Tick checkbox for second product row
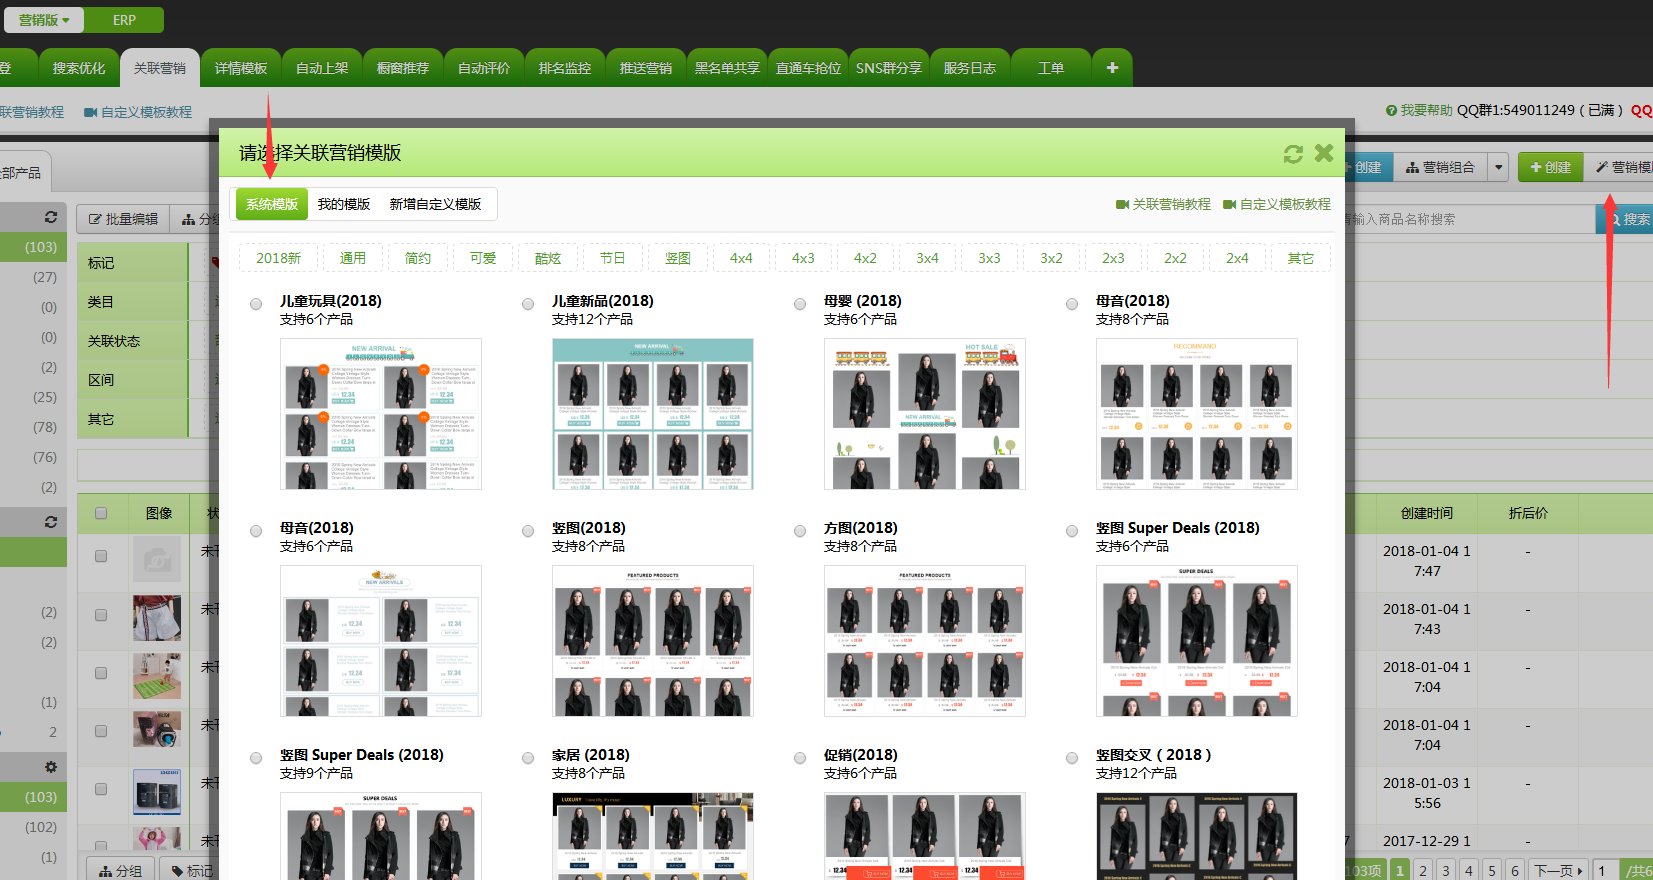The image size is (1653, 880). (101, 615)
